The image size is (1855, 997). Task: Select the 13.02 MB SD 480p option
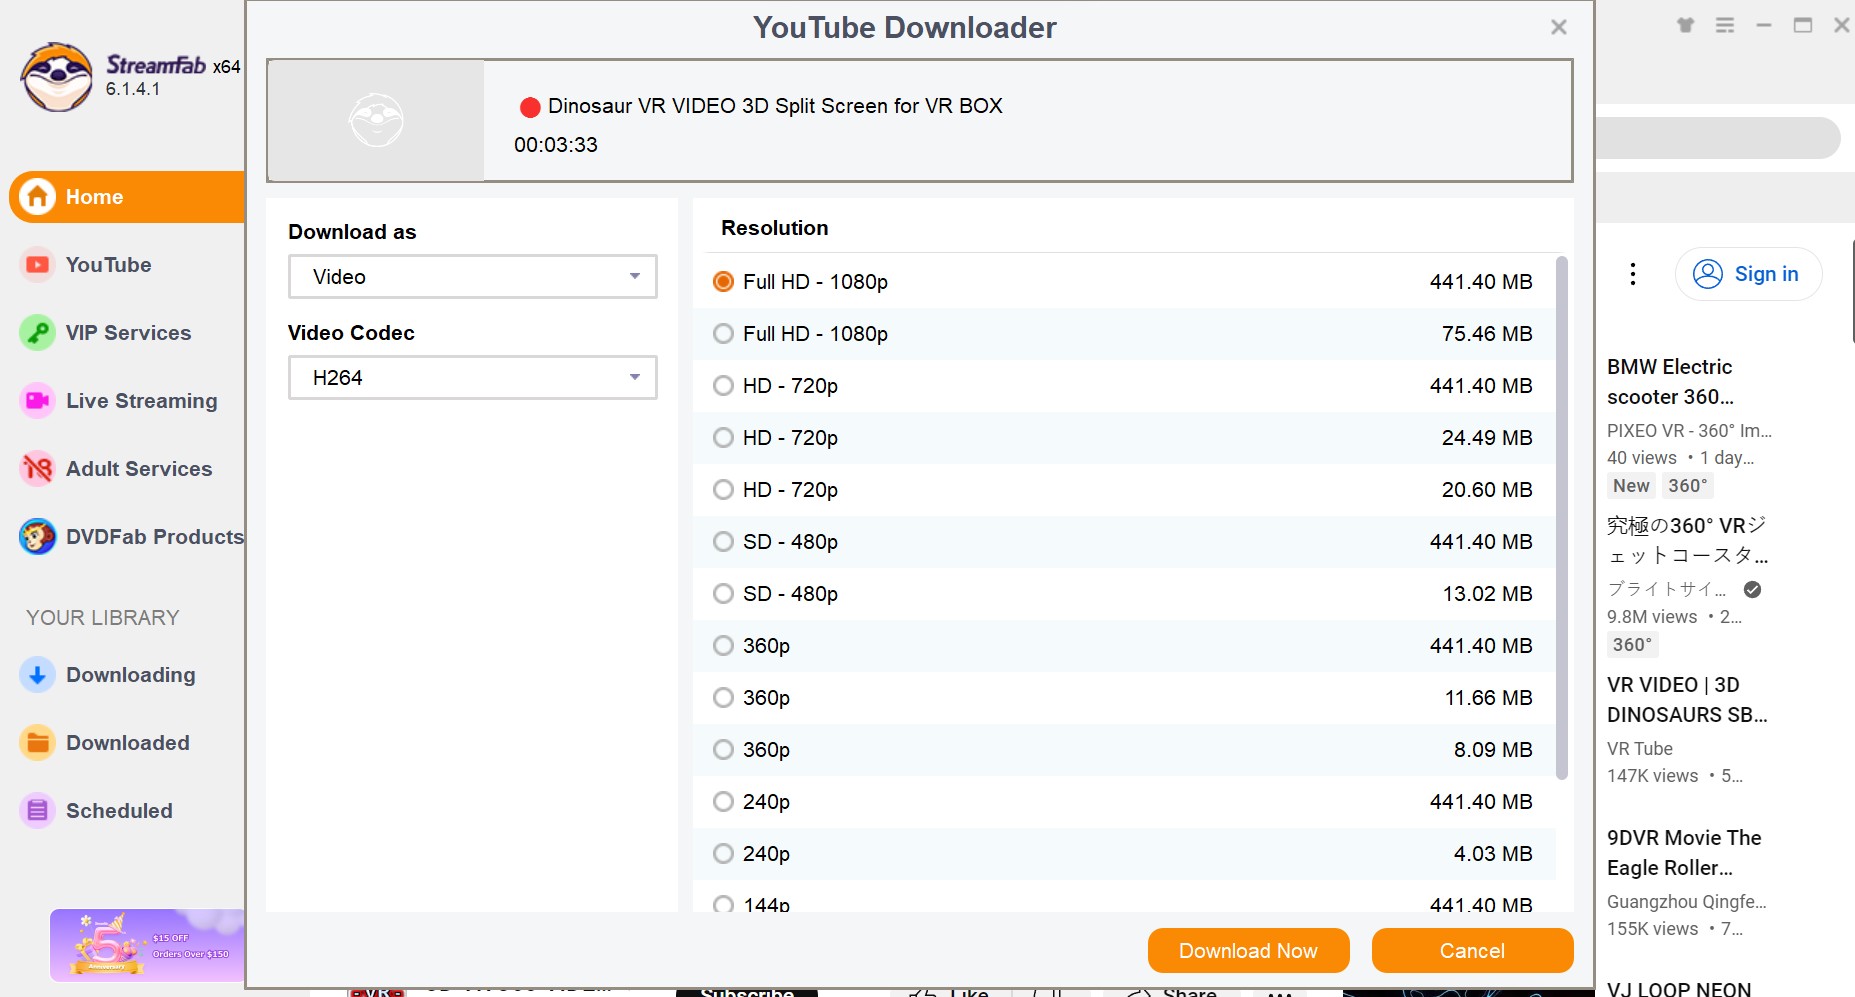pyautogui.click(x=723, y=594)
